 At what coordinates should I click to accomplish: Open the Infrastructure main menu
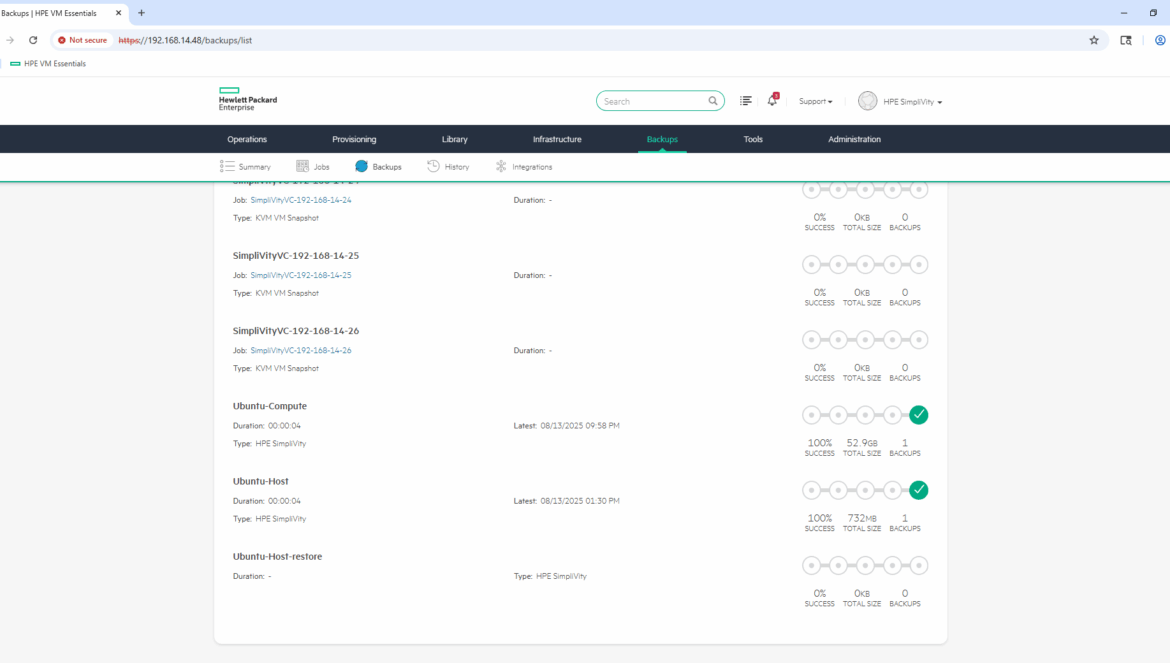tap(557, 139)
